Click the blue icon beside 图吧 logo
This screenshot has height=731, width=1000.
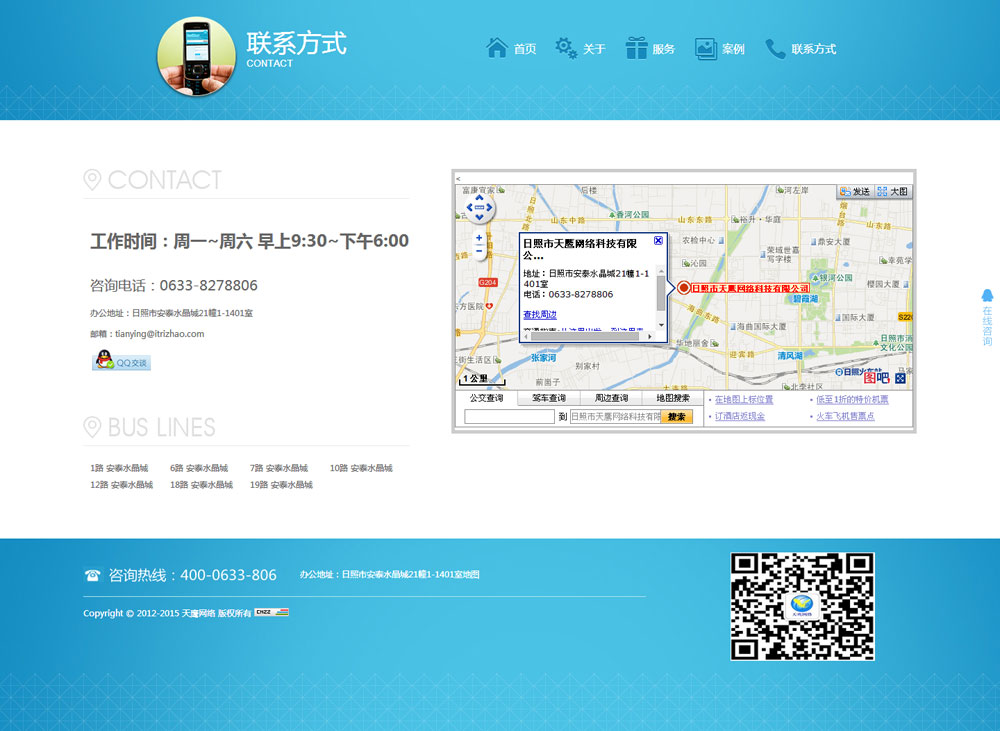coord(900,378)
